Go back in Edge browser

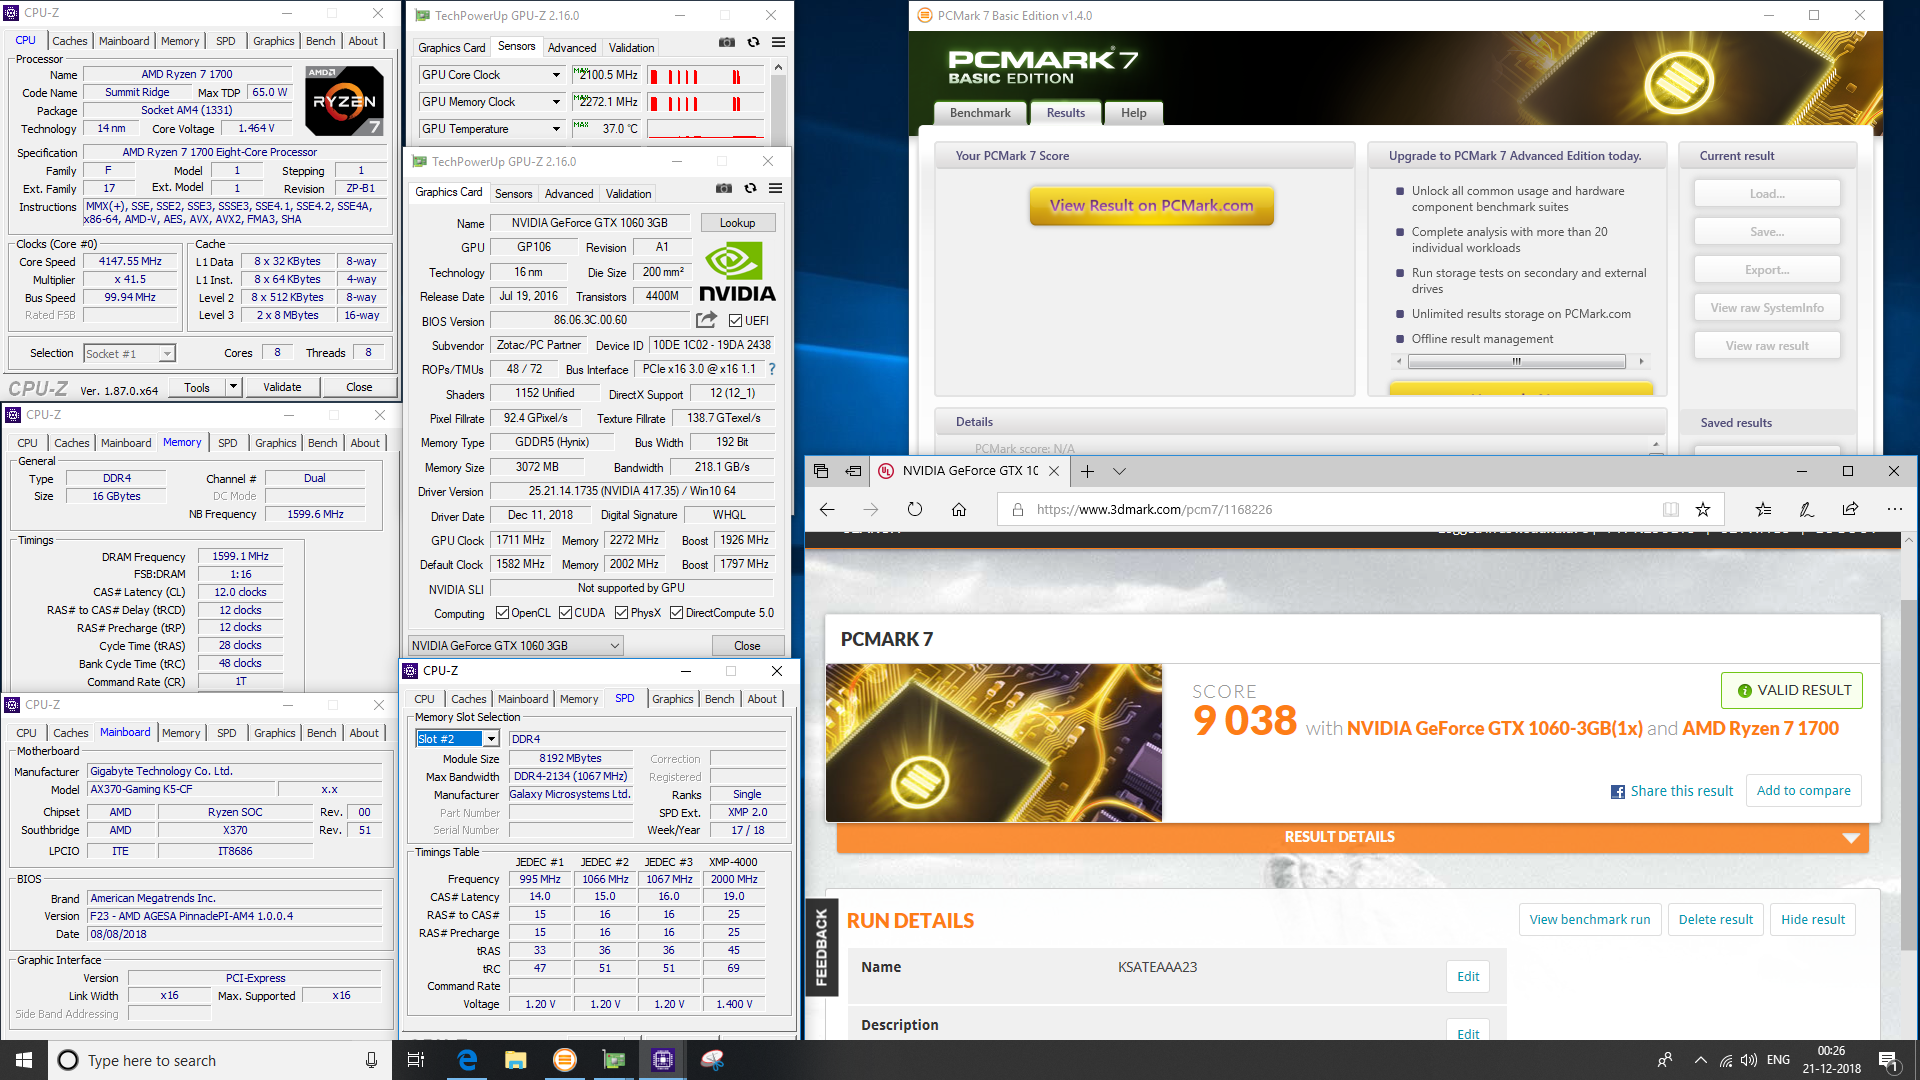tap(827, 509)
